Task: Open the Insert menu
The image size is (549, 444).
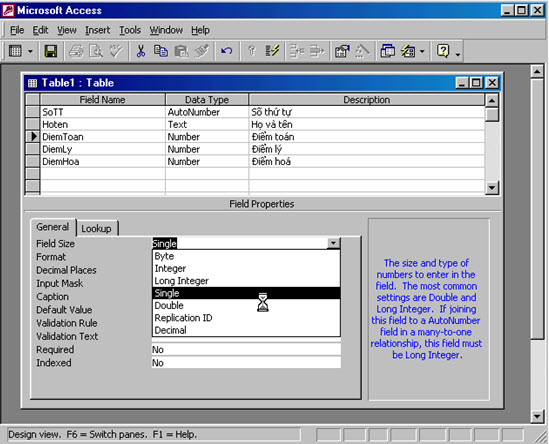Action: pos(97,30)
